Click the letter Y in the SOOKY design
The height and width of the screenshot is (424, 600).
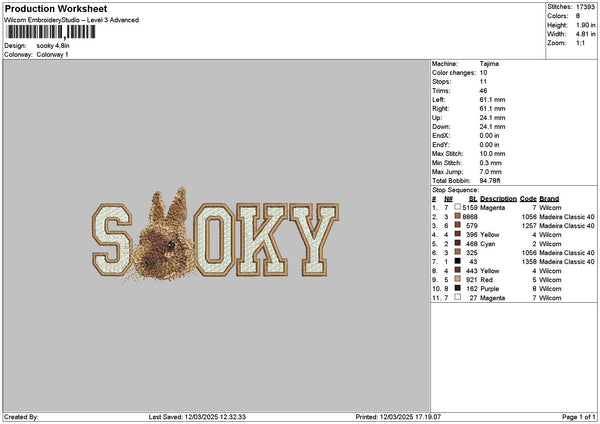[314, 240]
